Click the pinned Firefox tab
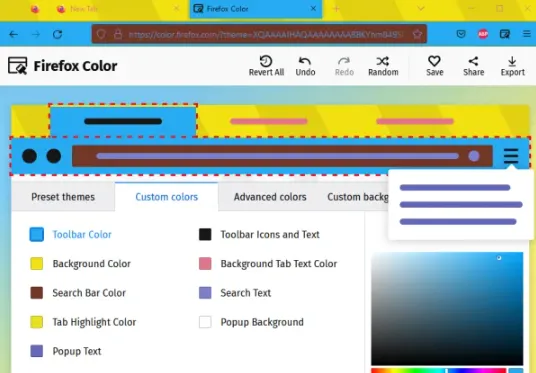Screen dimensions: 536x373 click(35, 9)
